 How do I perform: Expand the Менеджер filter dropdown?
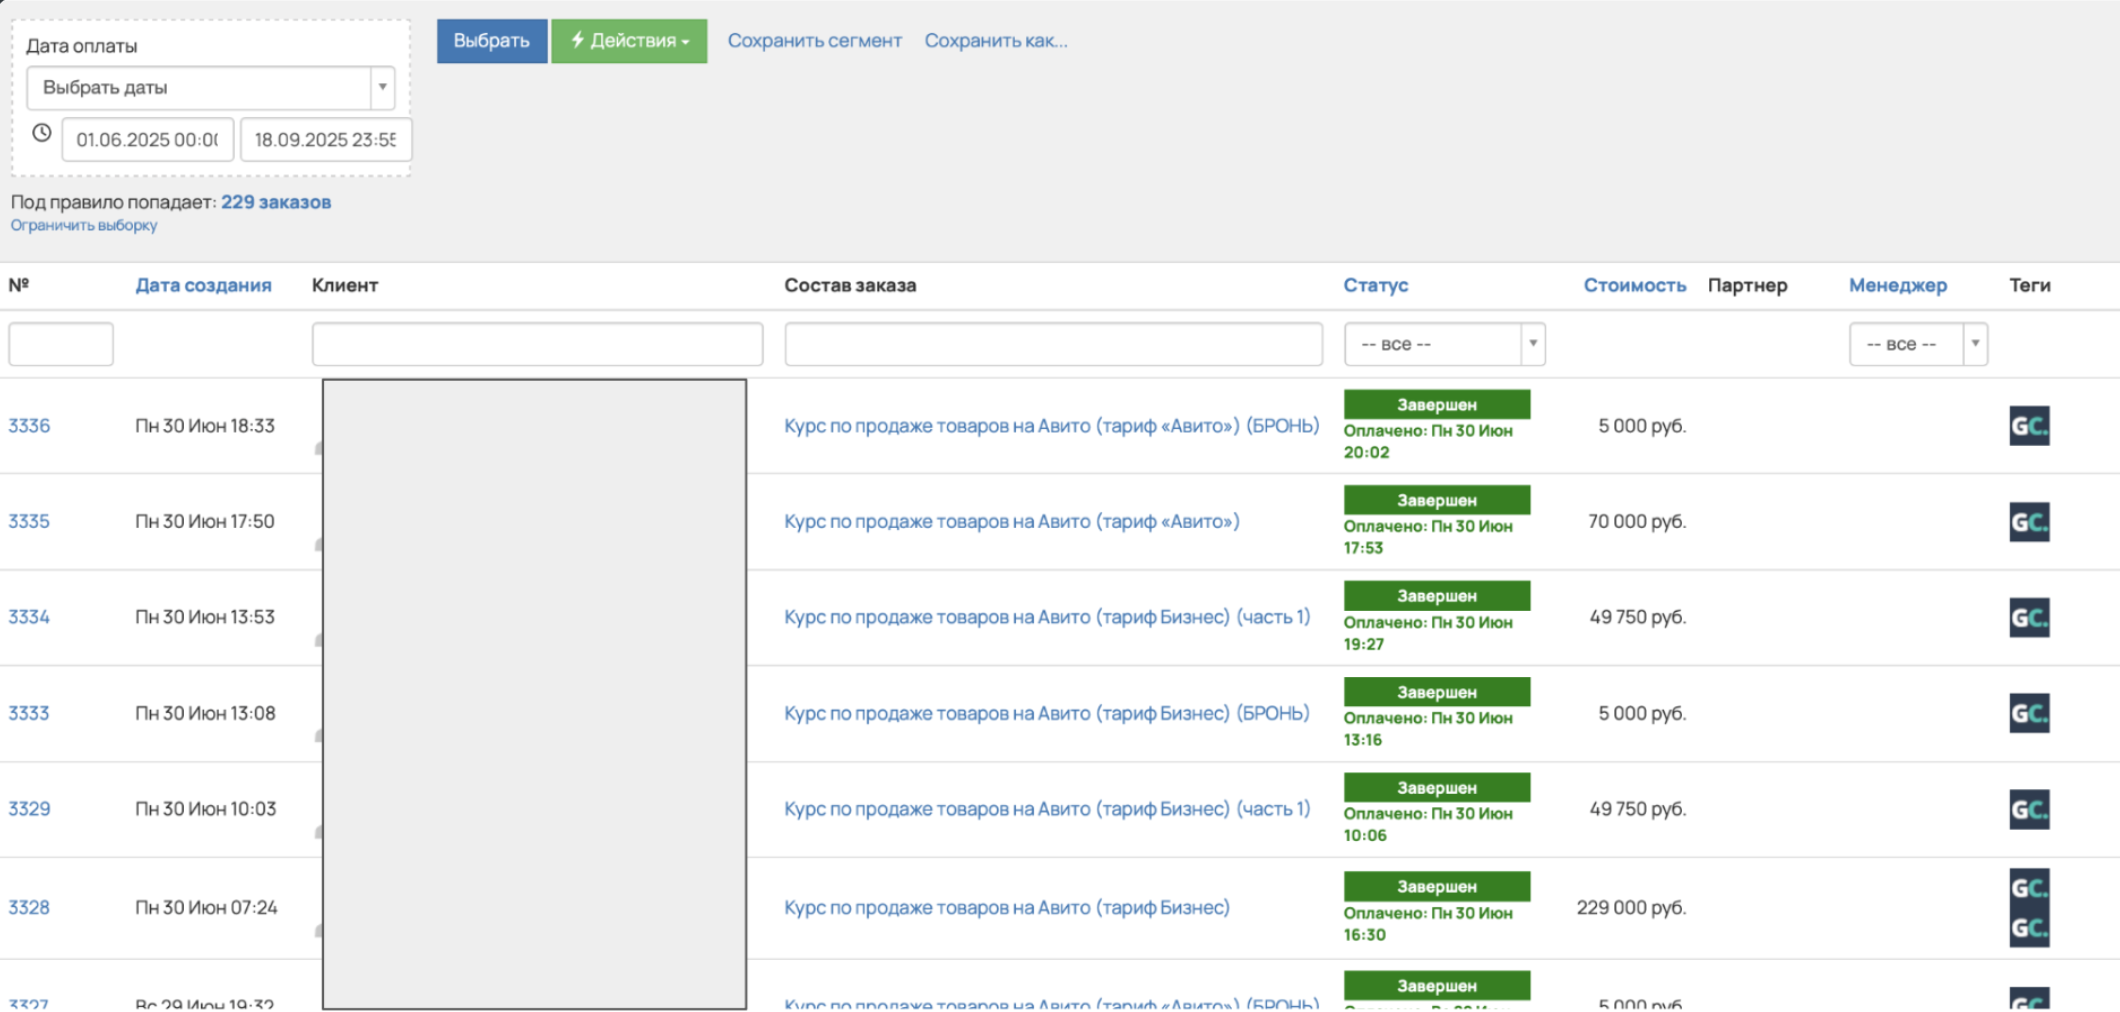coord(1917,344)
